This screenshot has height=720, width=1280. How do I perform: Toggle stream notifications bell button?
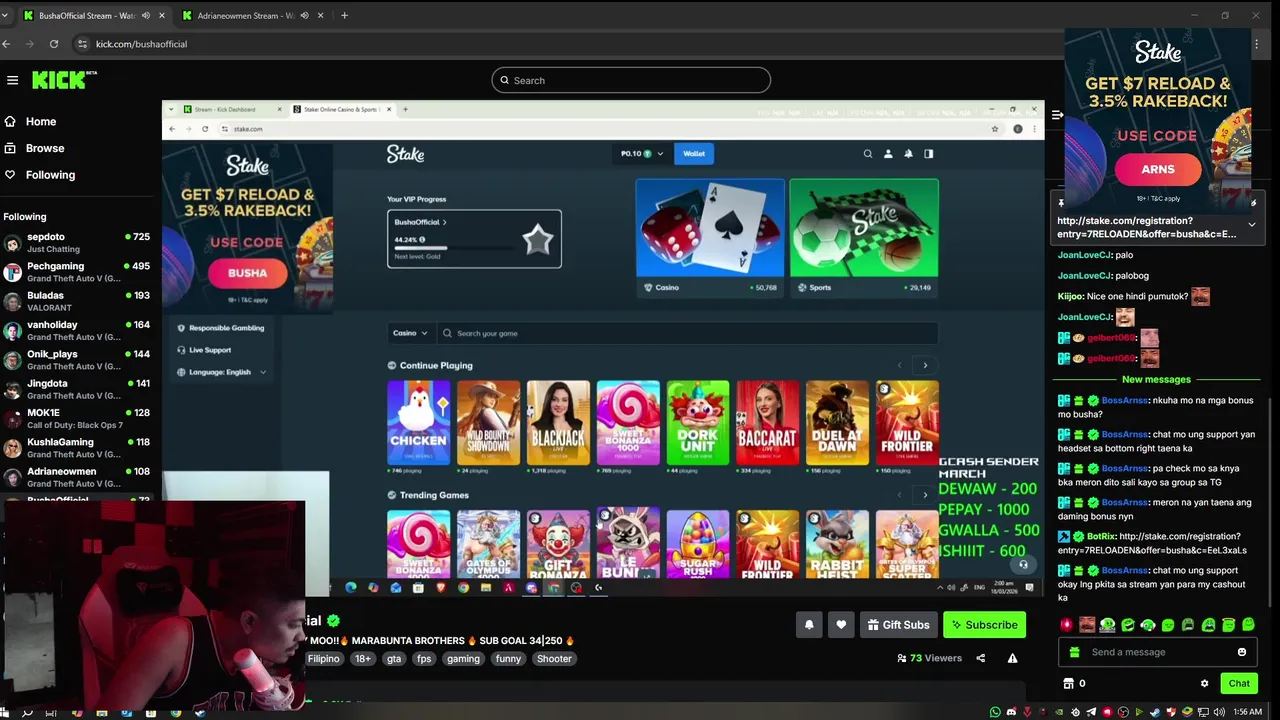point(809,625)
